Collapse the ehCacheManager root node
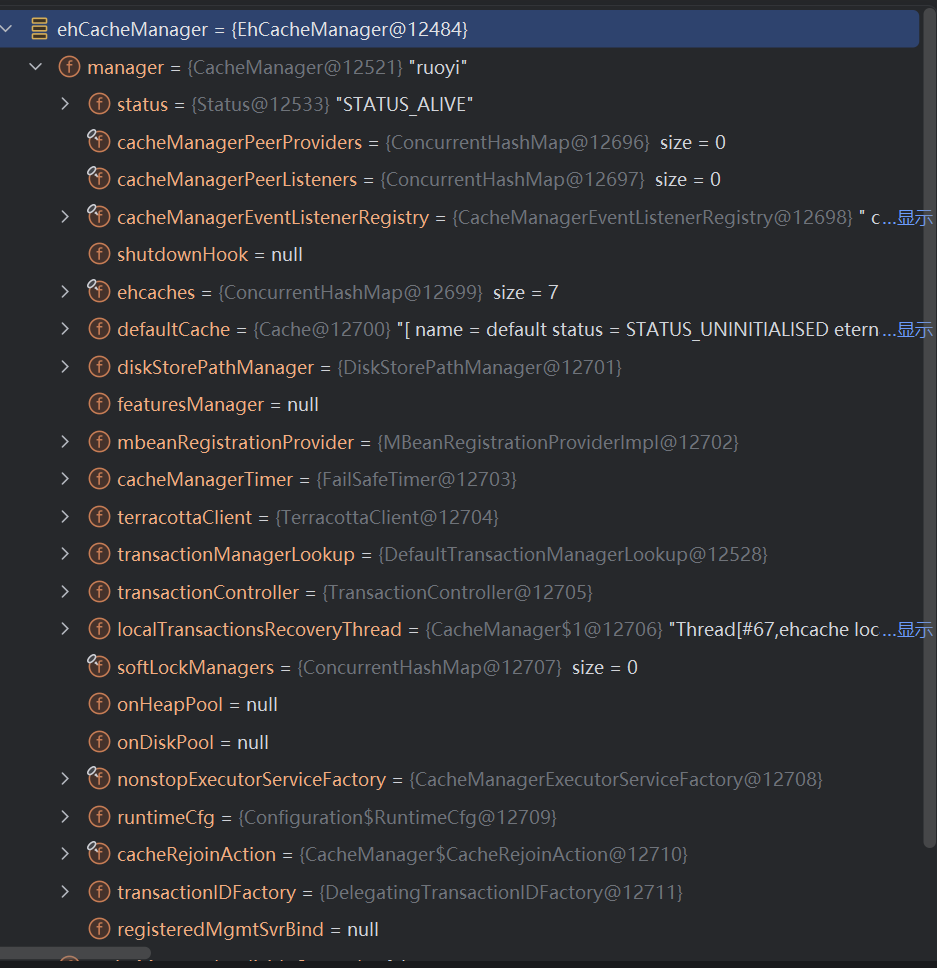The width and height of the screenshot is (937, 968). click(x=6, y=28)
